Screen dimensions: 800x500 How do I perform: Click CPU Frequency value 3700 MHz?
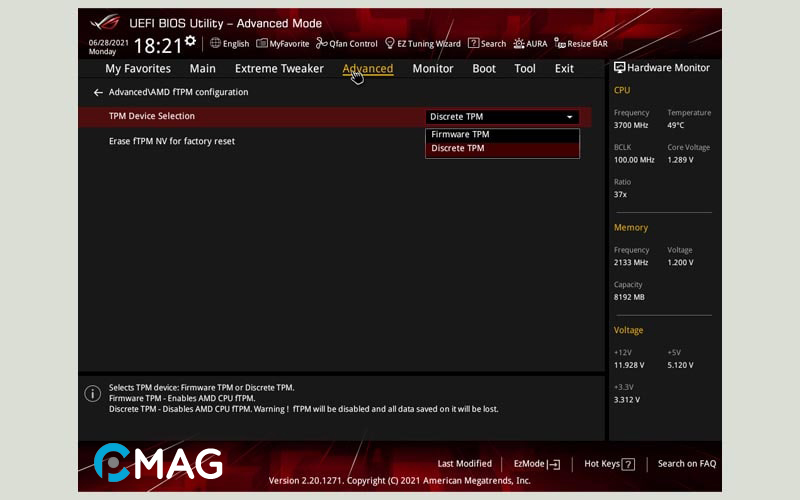[x=631, y=126]
